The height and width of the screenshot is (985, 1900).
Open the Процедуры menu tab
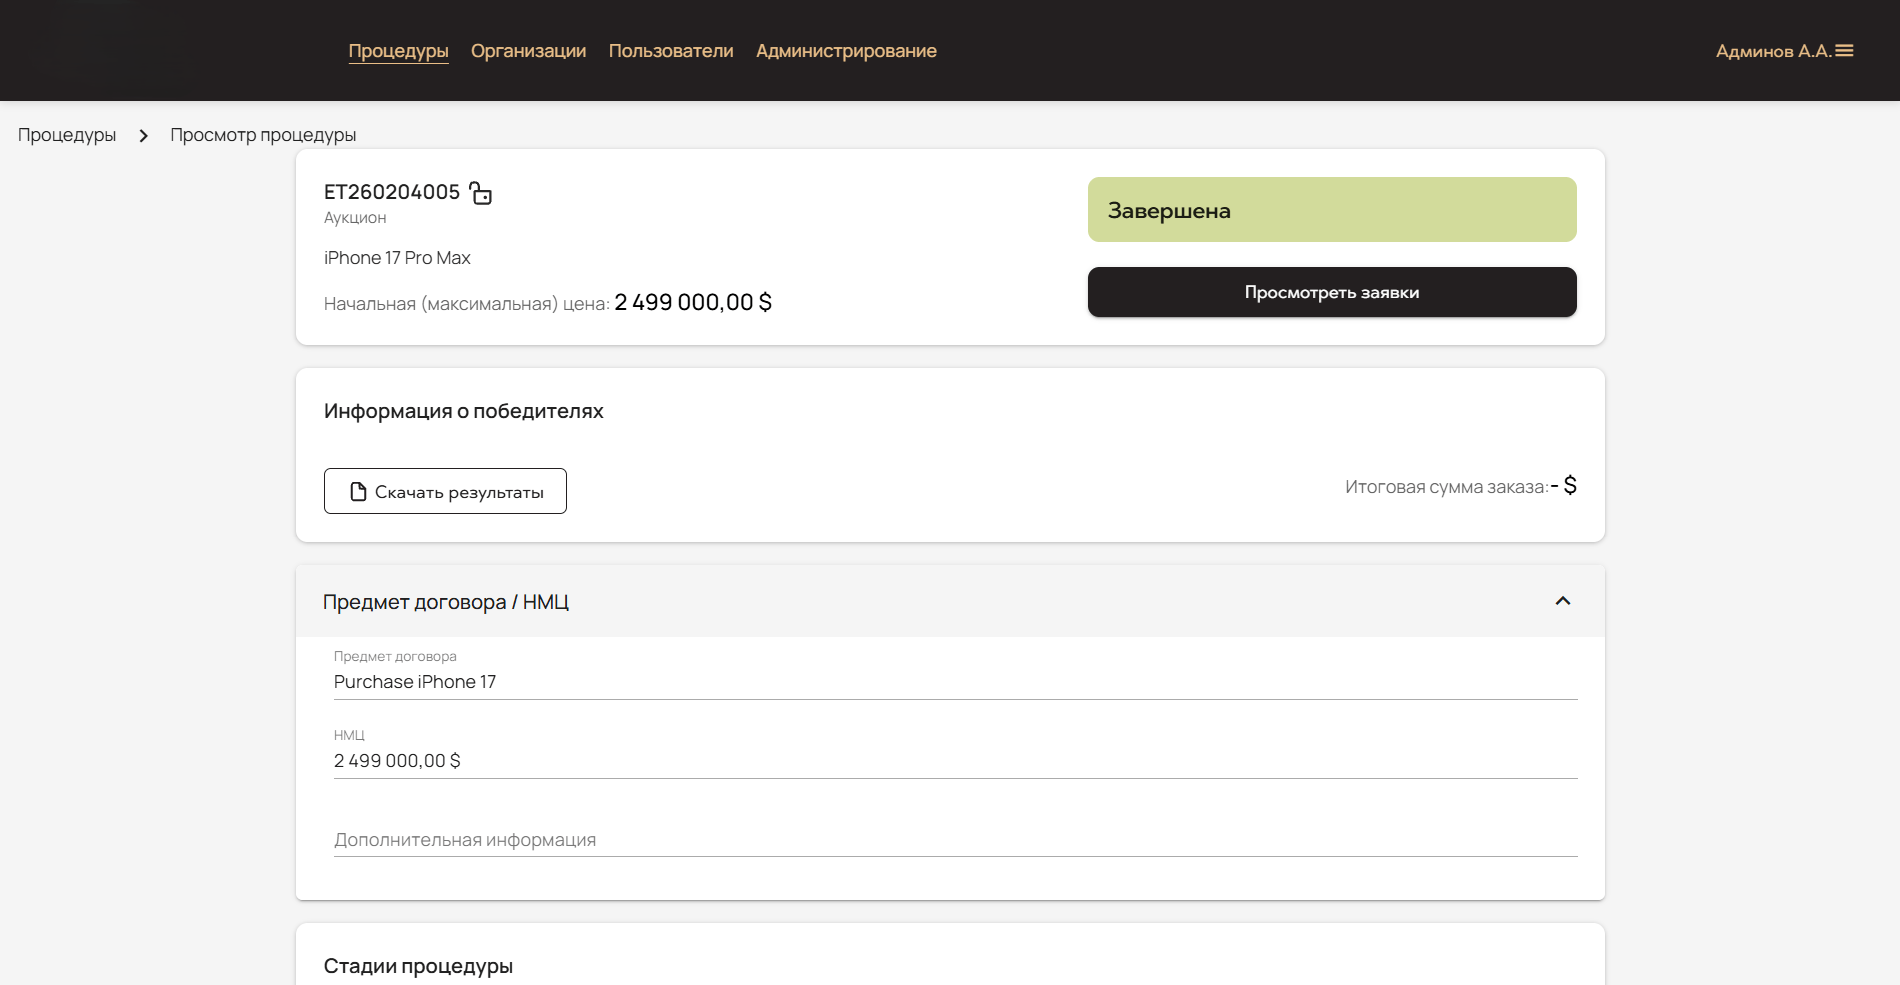(398, 51)
